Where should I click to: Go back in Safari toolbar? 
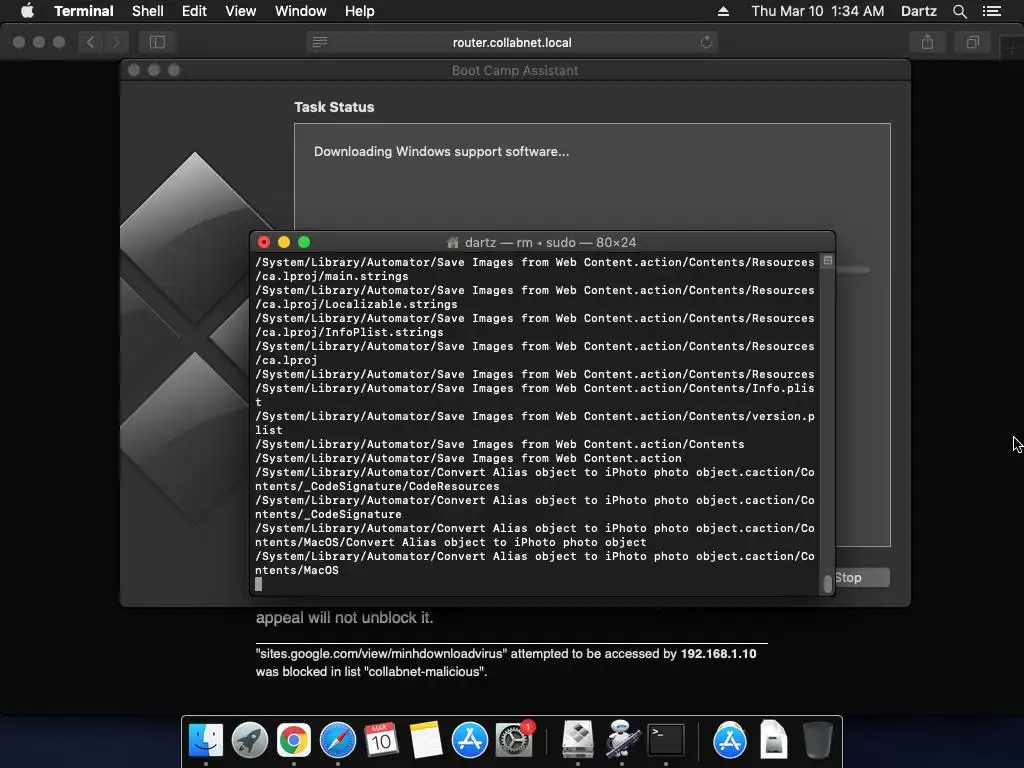(x=91, y=42)
